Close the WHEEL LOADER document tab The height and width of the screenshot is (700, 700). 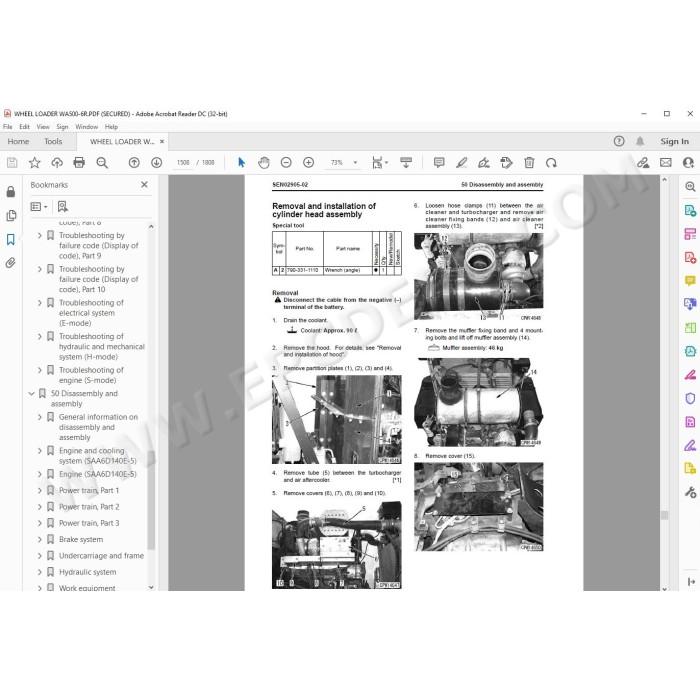point(162,142)
